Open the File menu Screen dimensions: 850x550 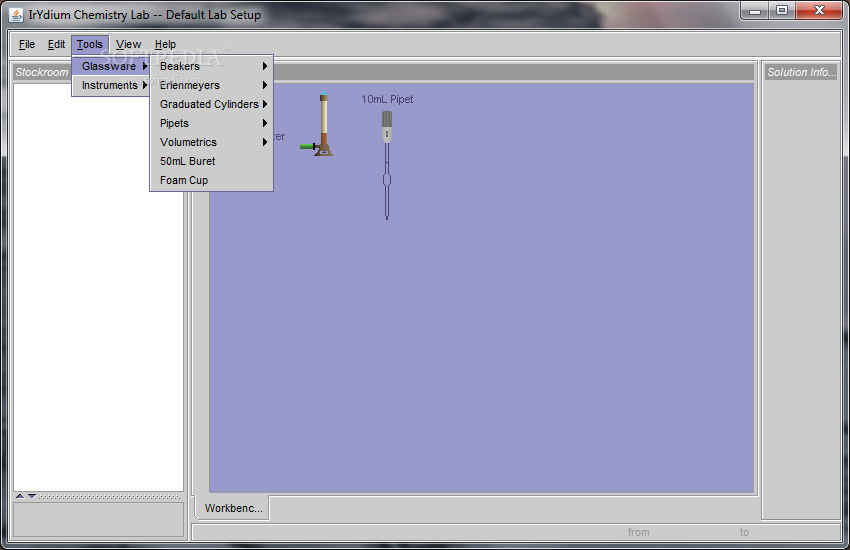coord(27,44)
